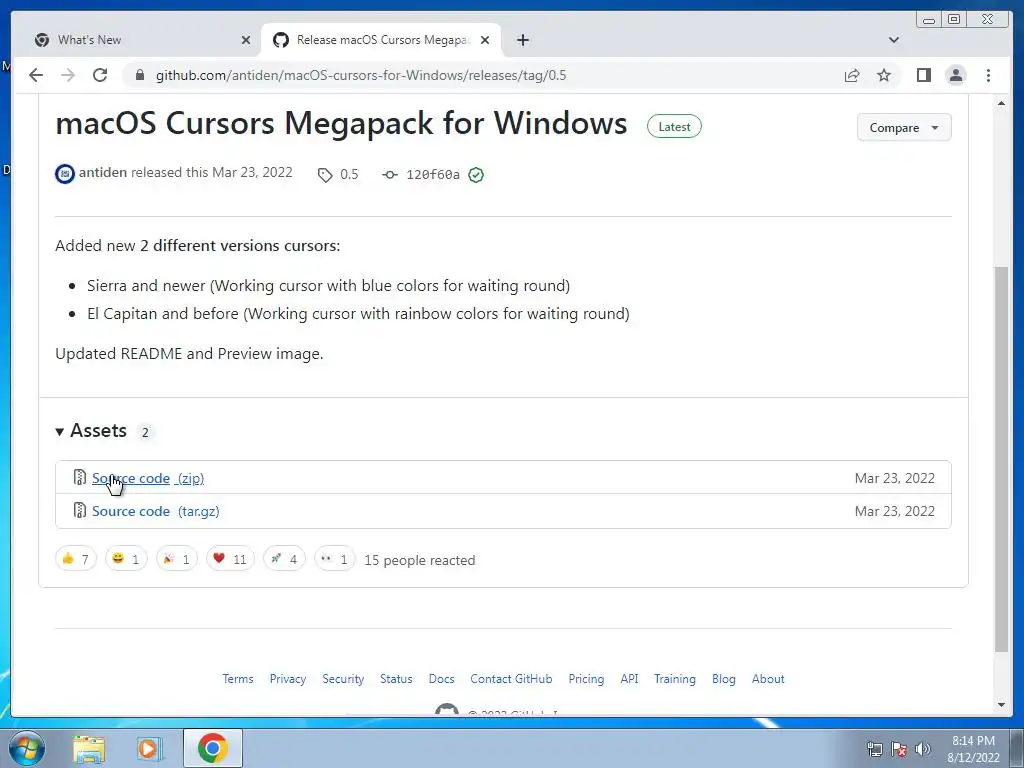Open the Status footer link
The image size is (1024, 768).
[x=396, y=679]
